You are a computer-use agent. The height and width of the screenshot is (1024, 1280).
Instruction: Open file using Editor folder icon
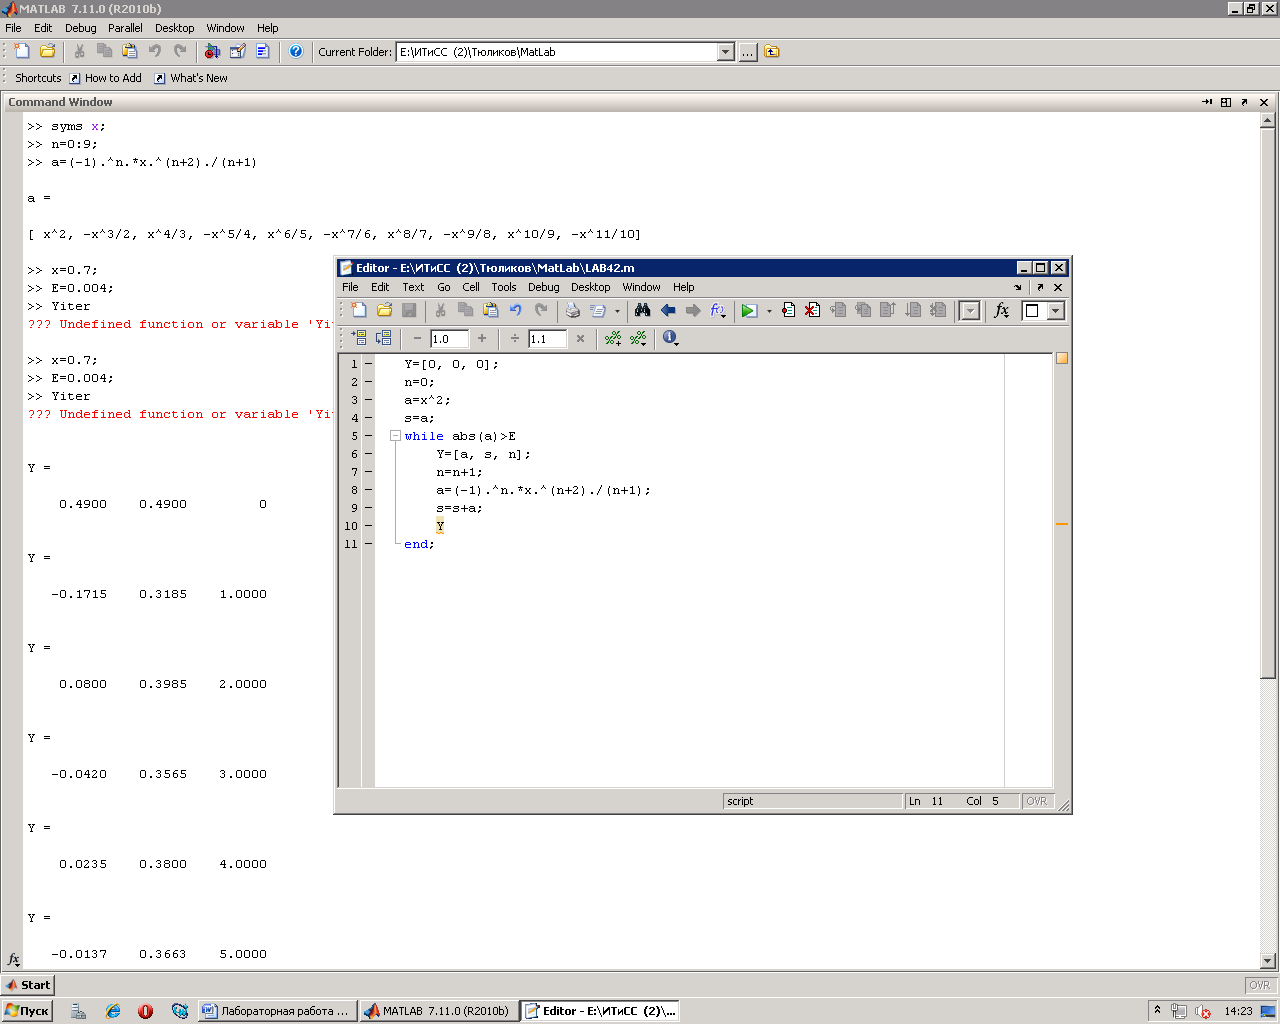[384, 311]
